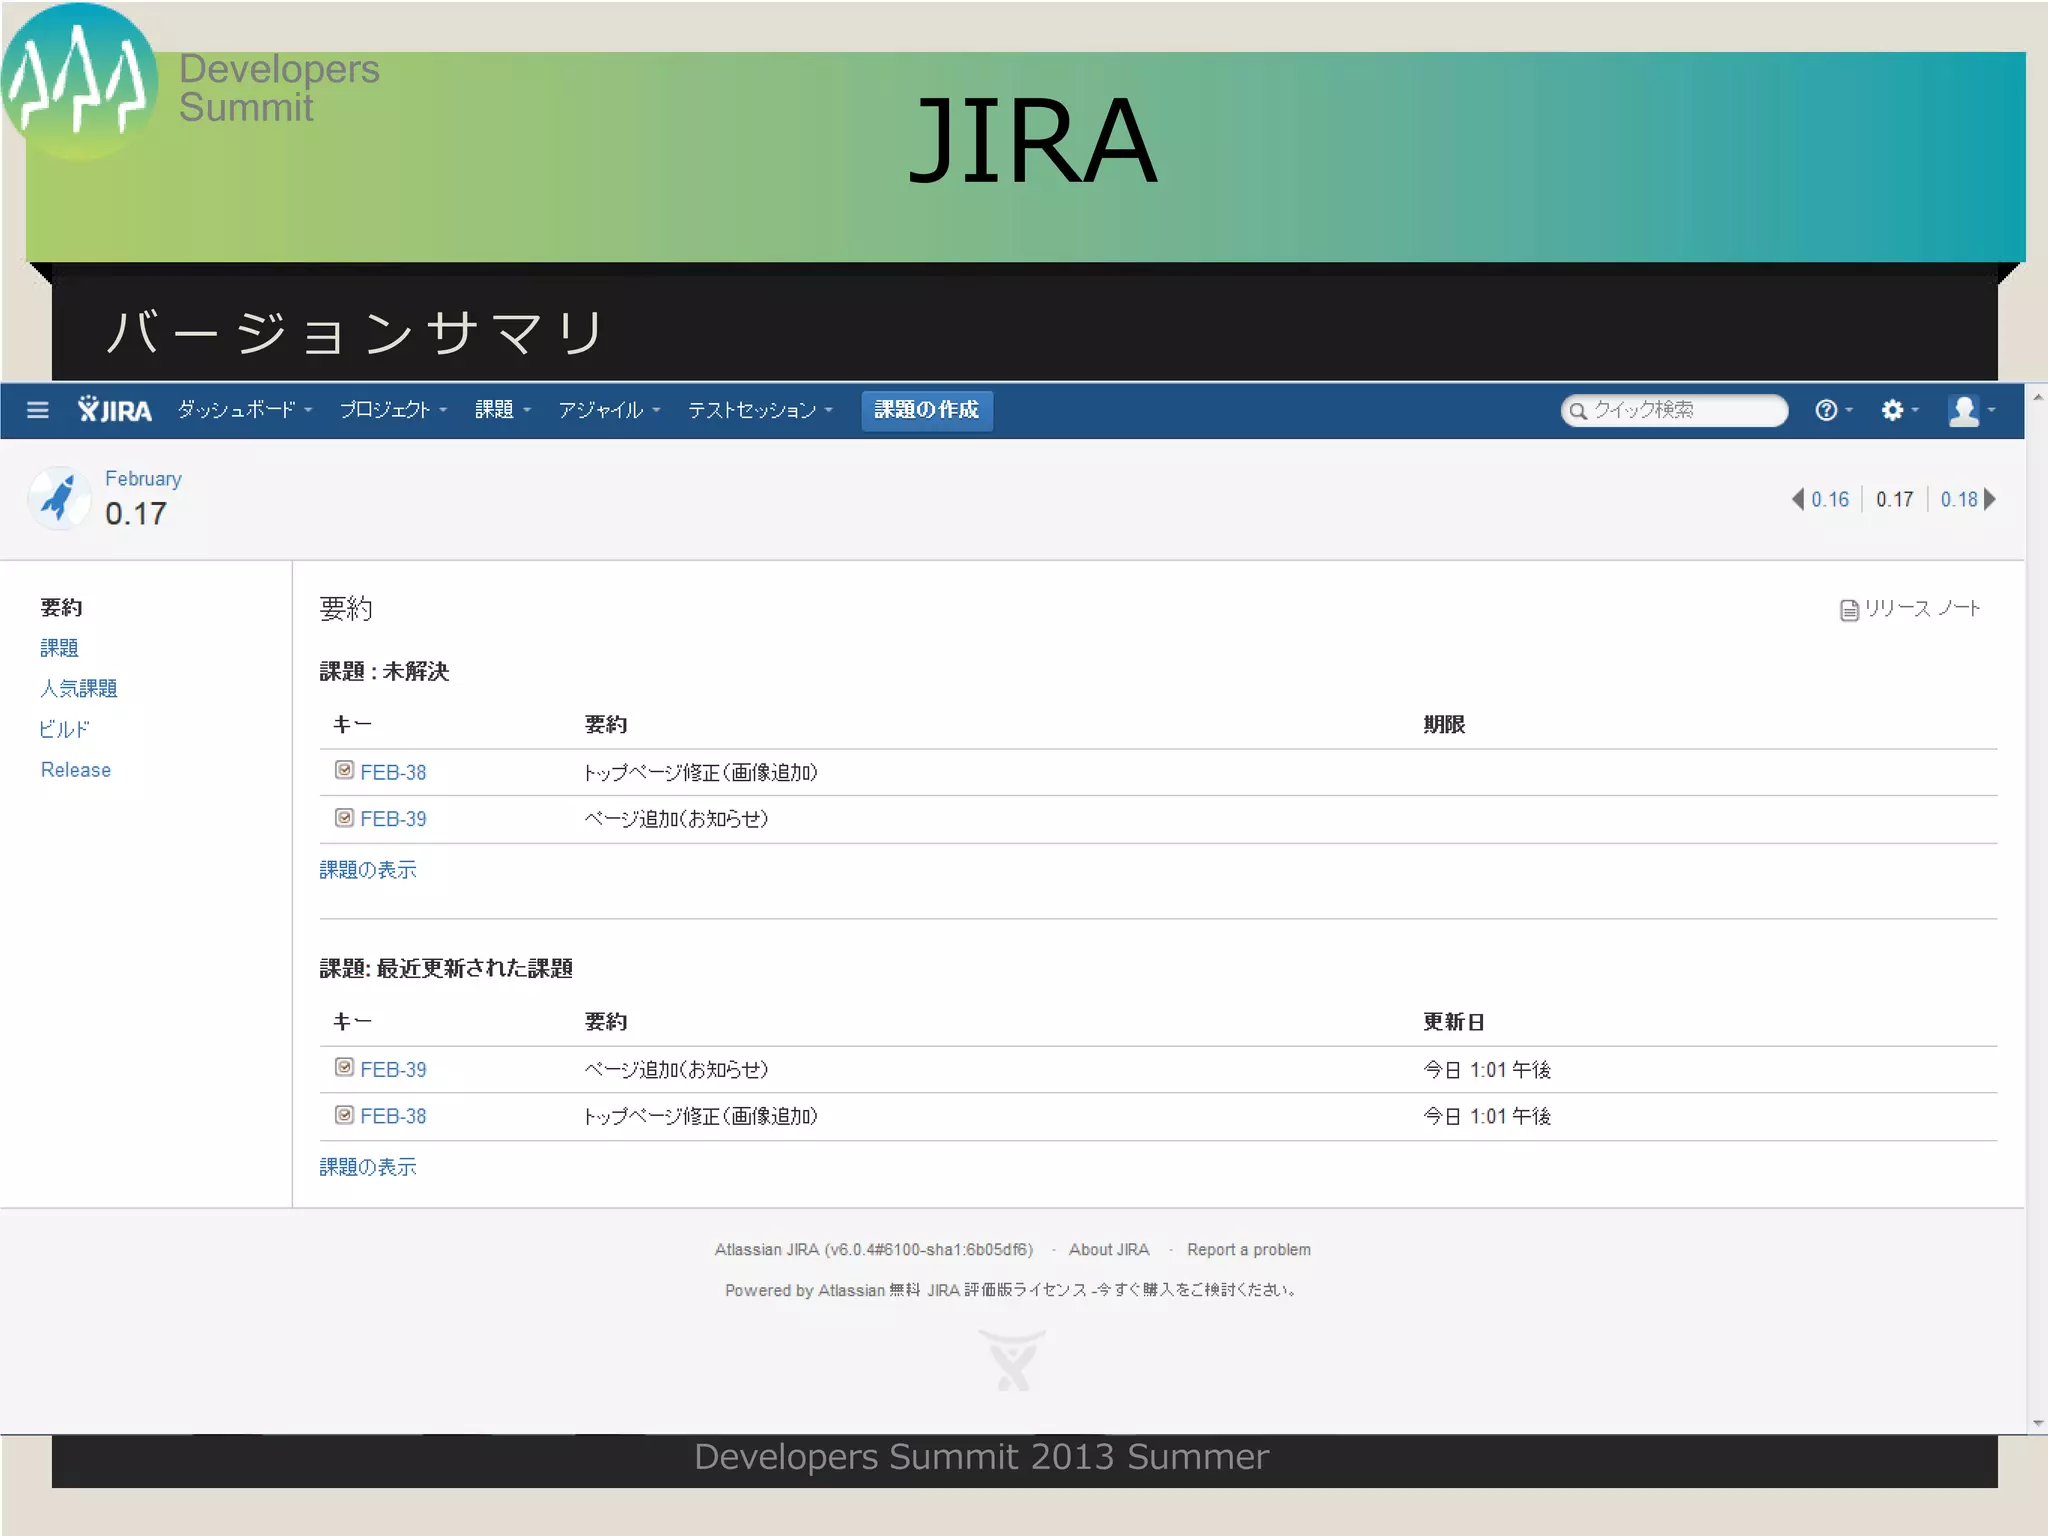Click the 更新日 column header
Viewport: 2048px width, 1536px height.
1454,1021
